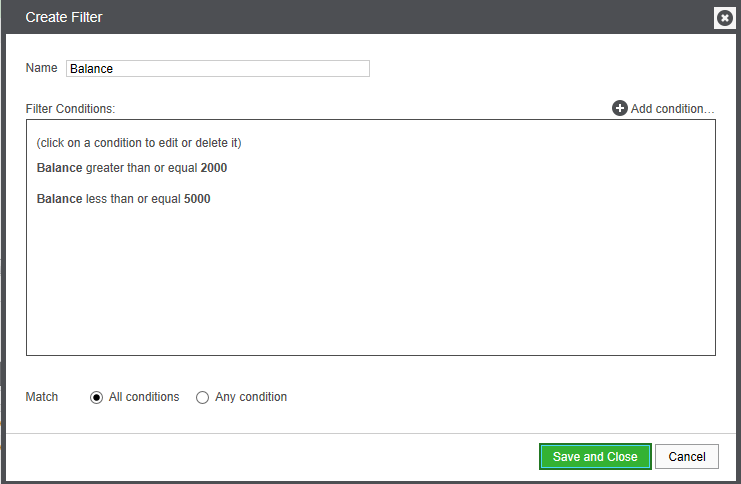Click the Name field label
The width and height of the screenshot is (741, 484).
(x=41, y=68)
